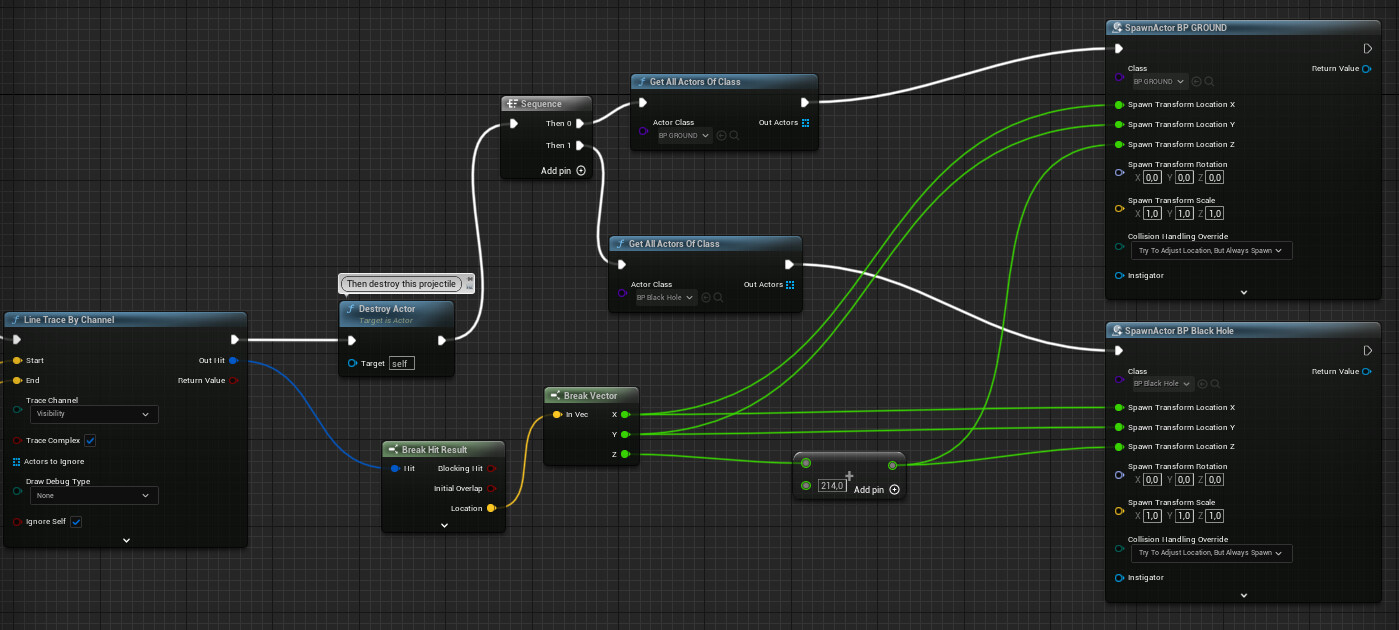Click Add pin on the addition node
Screen dimensions: 1399x630
point(875,490)
